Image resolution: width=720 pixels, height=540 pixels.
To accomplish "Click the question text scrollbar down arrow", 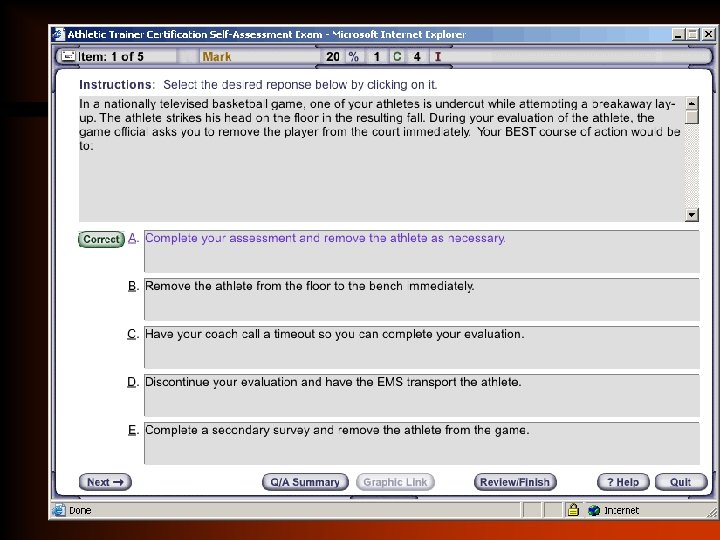I will (x=692, y=214).
